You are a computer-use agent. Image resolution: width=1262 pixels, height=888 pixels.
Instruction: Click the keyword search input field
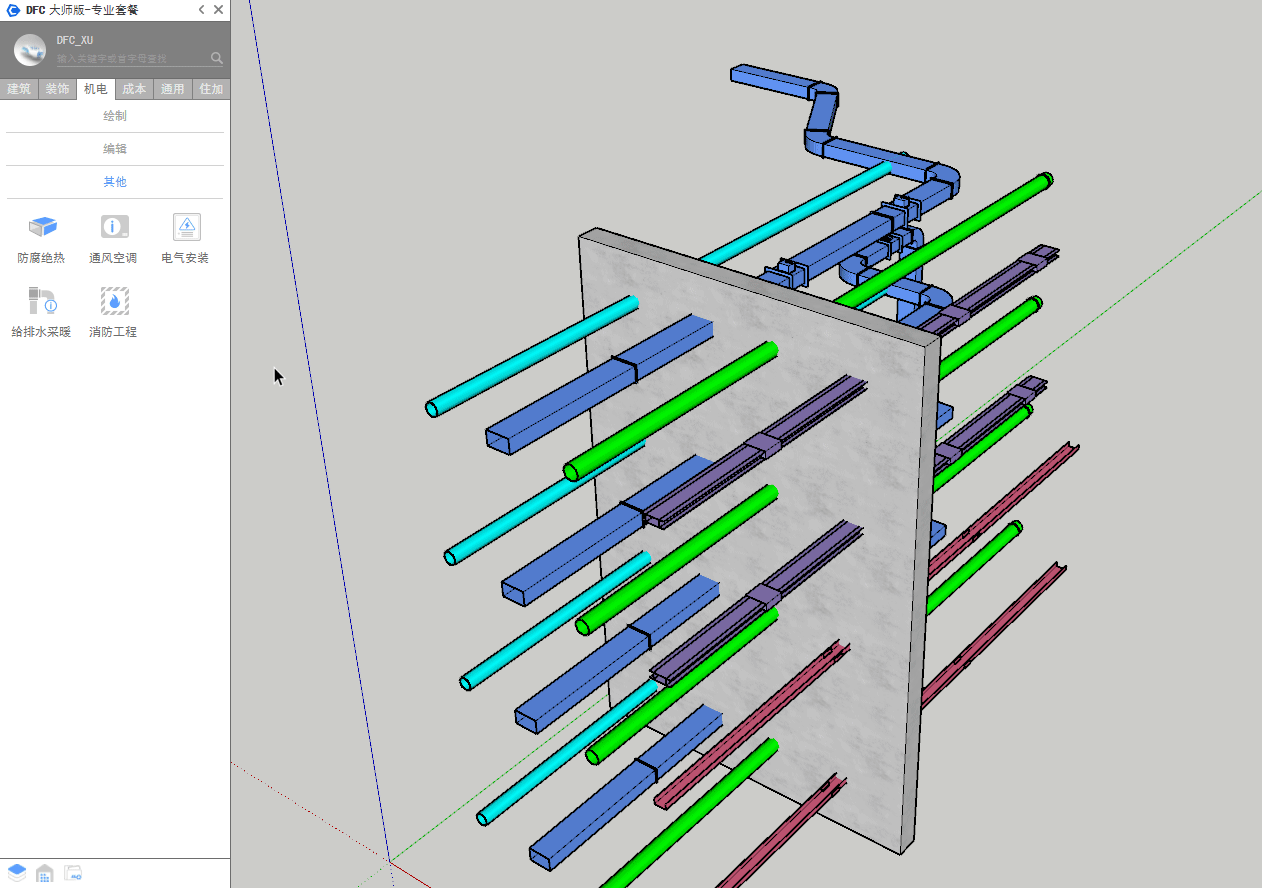click(x=130, y=59)
